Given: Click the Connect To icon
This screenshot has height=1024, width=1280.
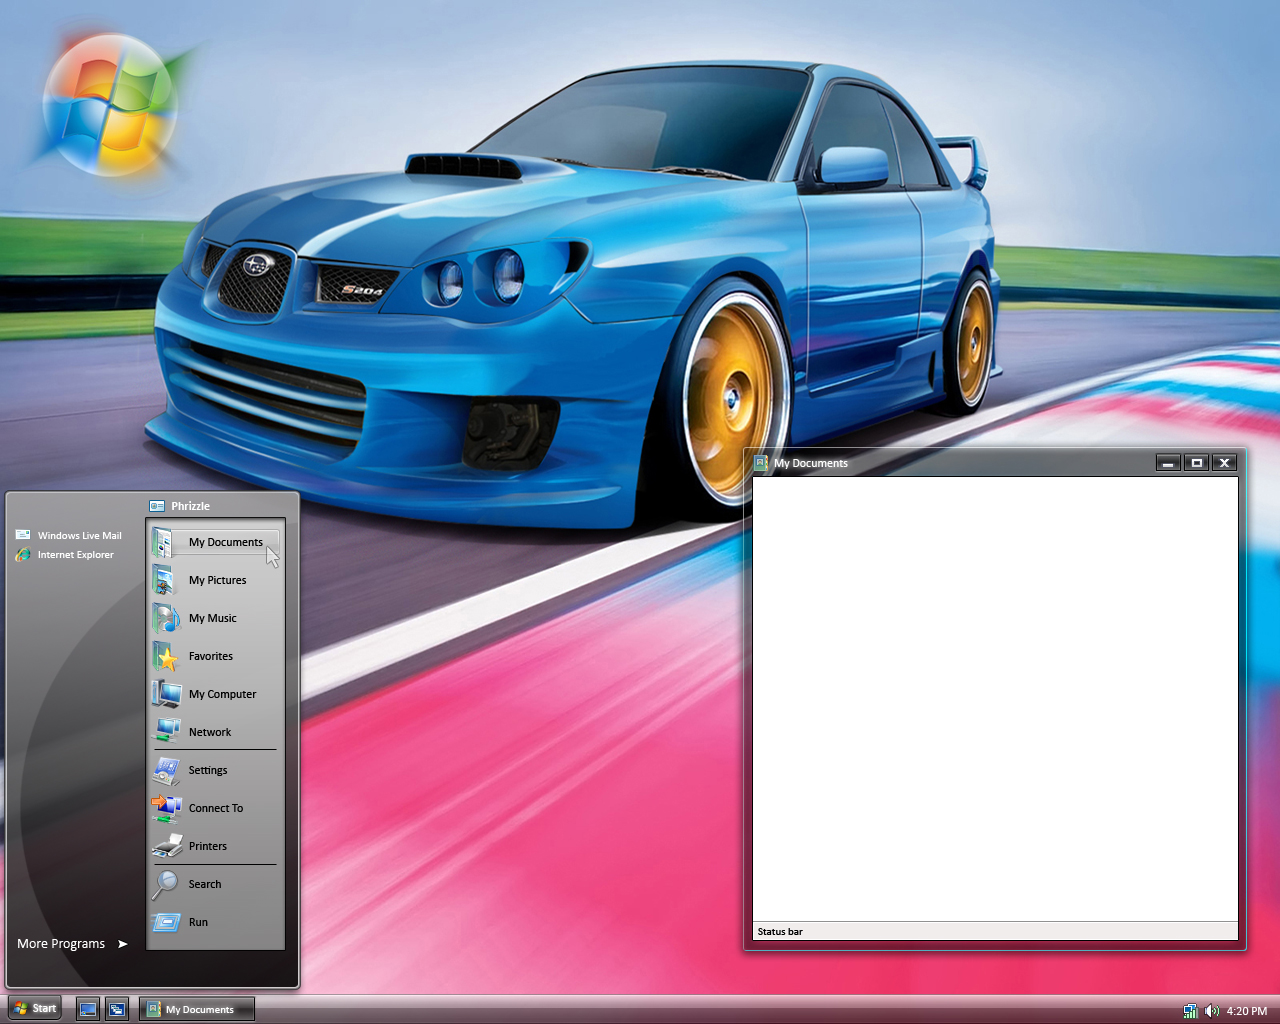Looking at the screenshot, I should click(x=166, y=808).
